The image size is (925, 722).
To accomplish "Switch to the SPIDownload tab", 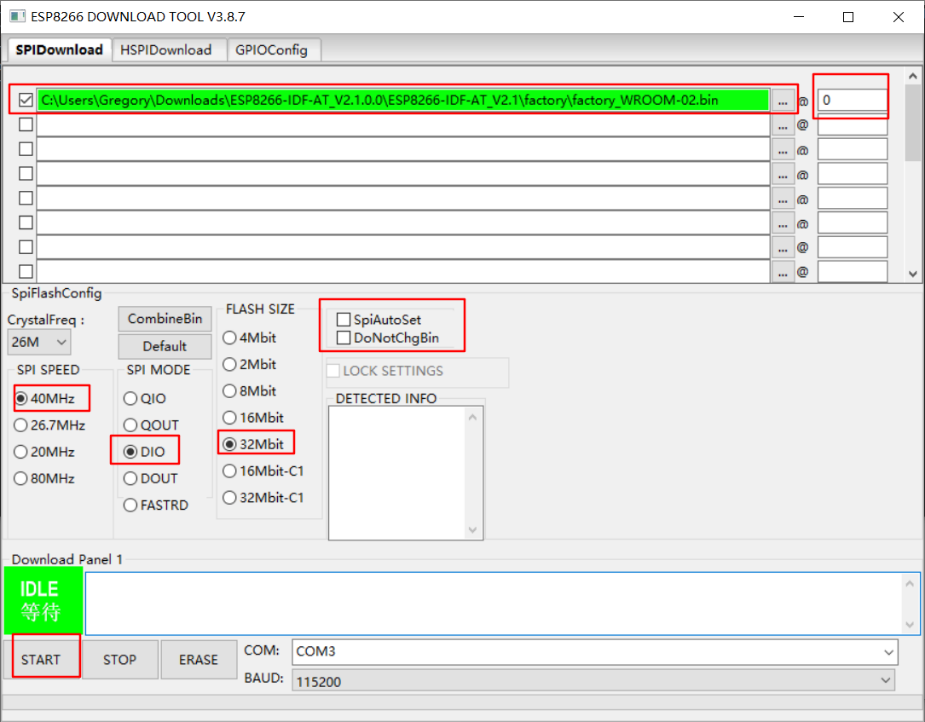I will tap(59, 50).
